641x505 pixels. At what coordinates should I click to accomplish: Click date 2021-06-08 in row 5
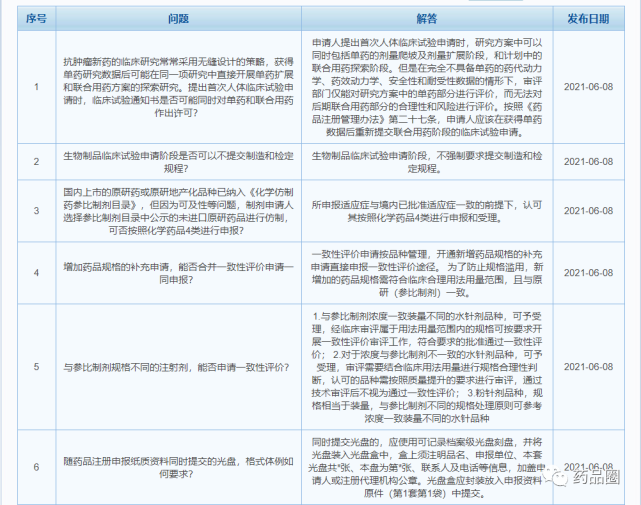tap(589, 367)
